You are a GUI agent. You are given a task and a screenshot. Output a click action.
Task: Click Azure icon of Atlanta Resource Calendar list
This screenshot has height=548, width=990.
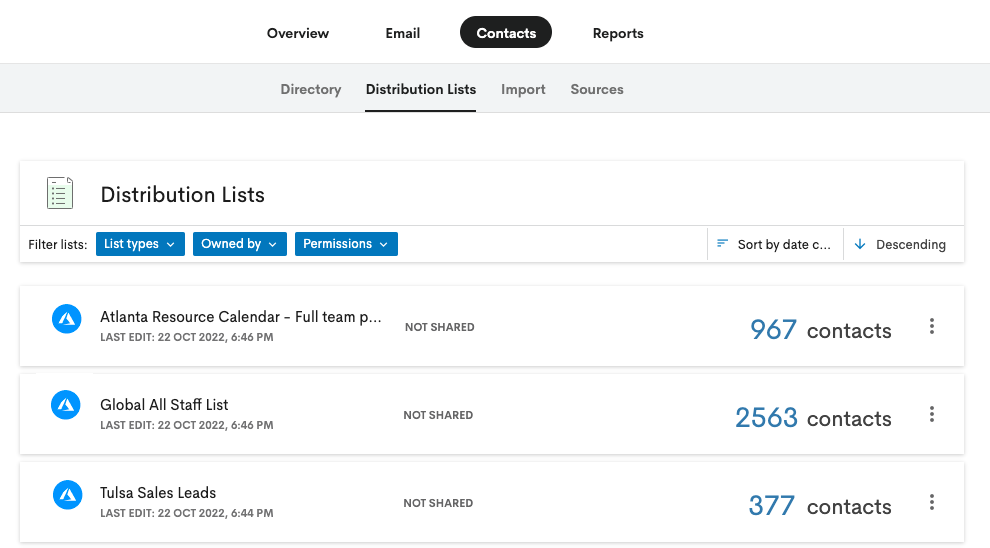point(66,319)
